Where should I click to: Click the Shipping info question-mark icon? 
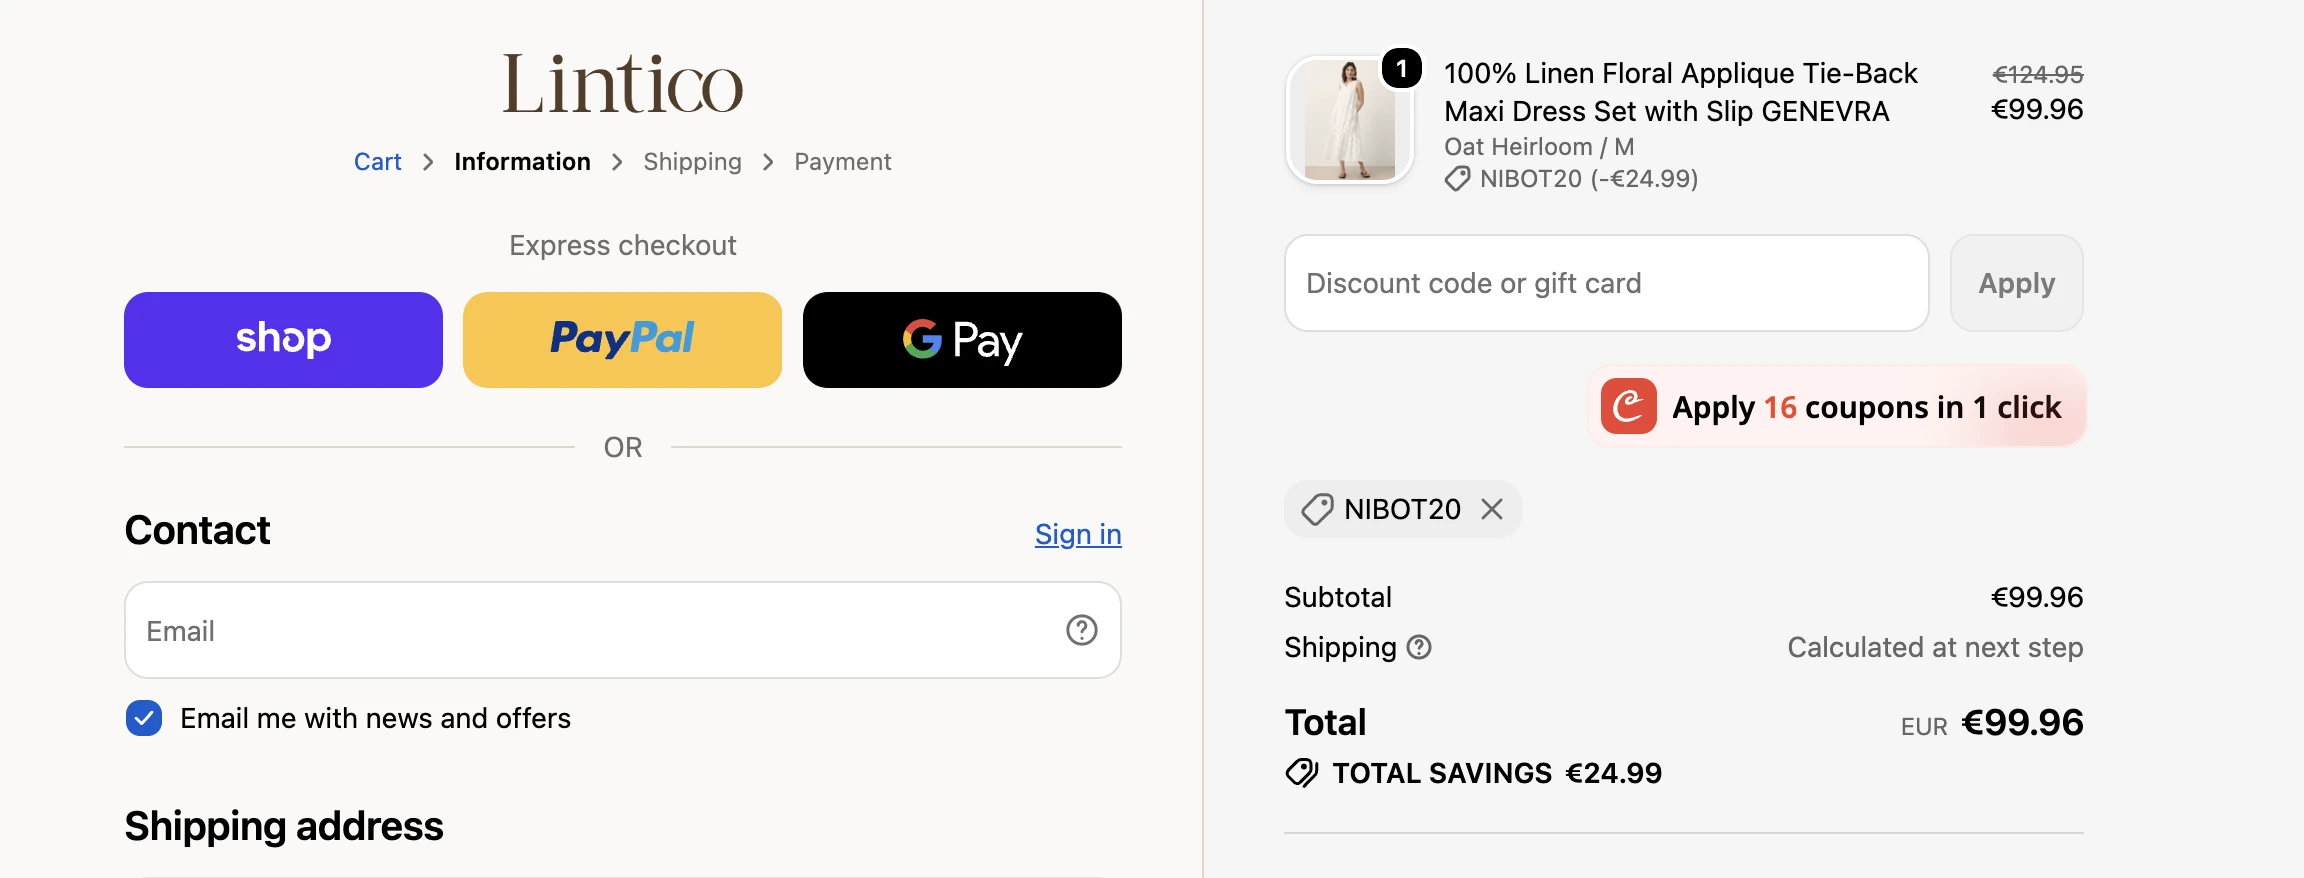(x=1419, y=647)
